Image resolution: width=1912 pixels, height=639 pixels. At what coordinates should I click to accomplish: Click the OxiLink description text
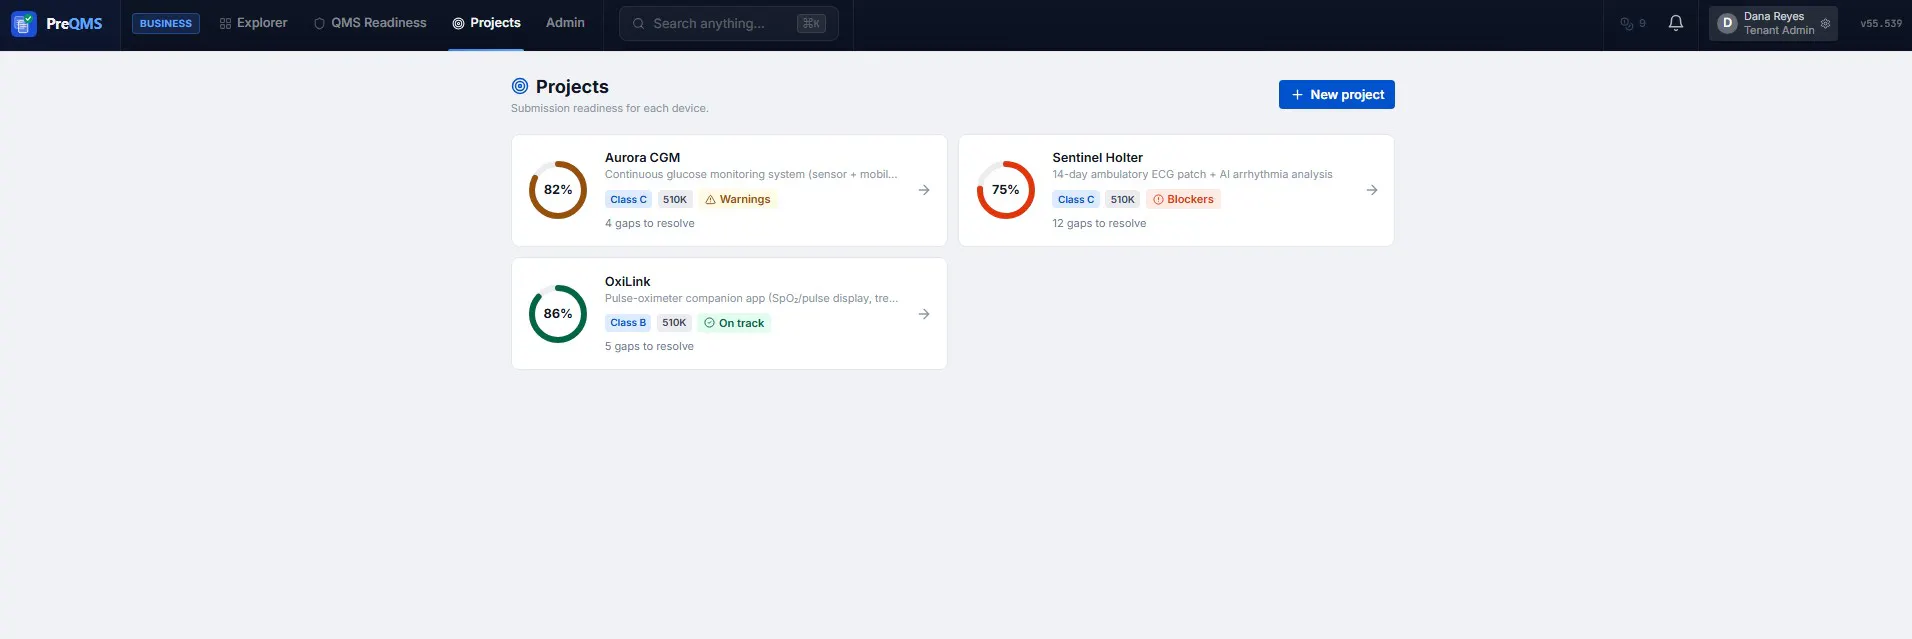point(751,298)
